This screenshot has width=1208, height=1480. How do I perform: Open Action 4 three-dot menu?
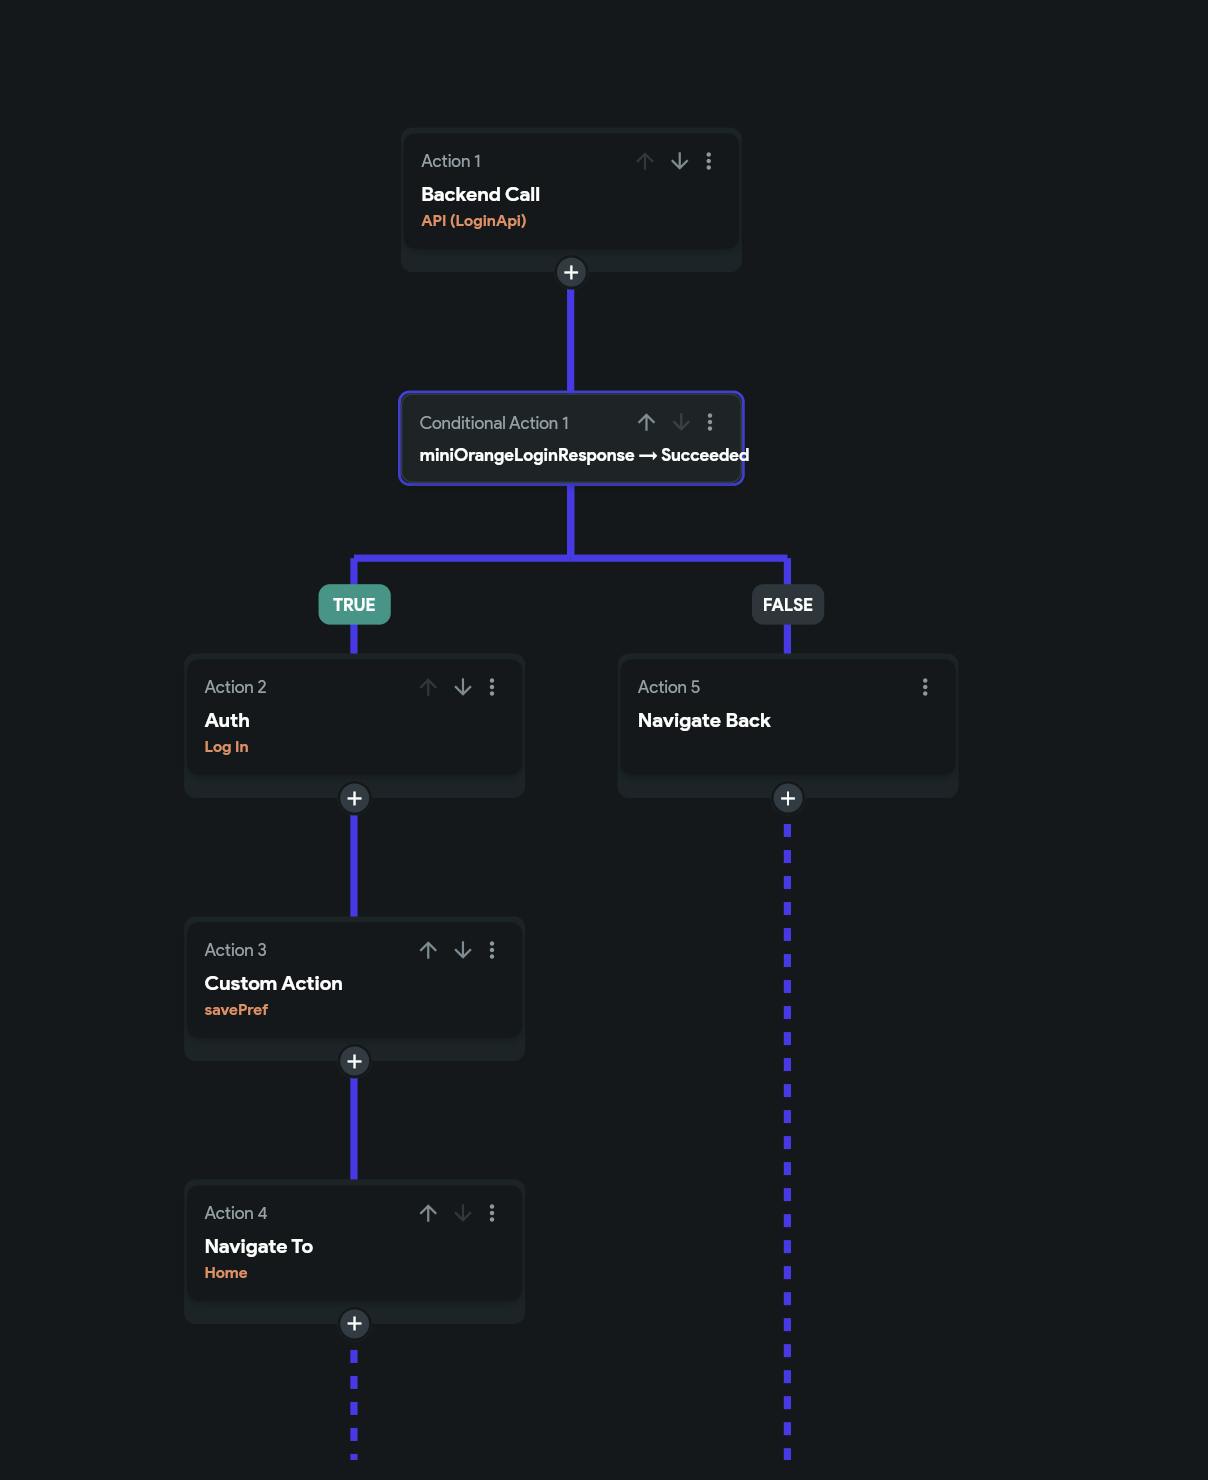click(x=492, y=1213)
